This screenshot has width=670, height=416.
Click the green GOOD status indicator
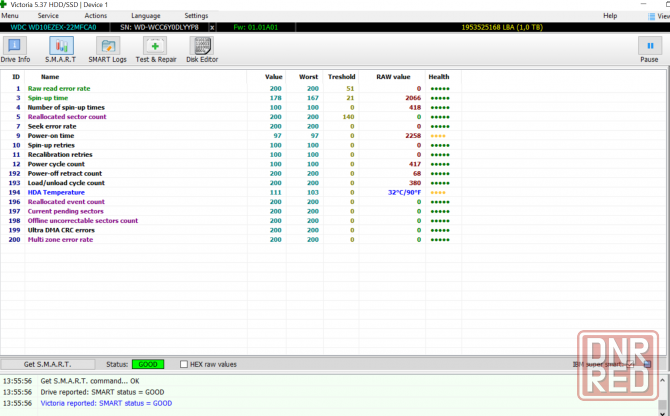(x=148, y=364)
